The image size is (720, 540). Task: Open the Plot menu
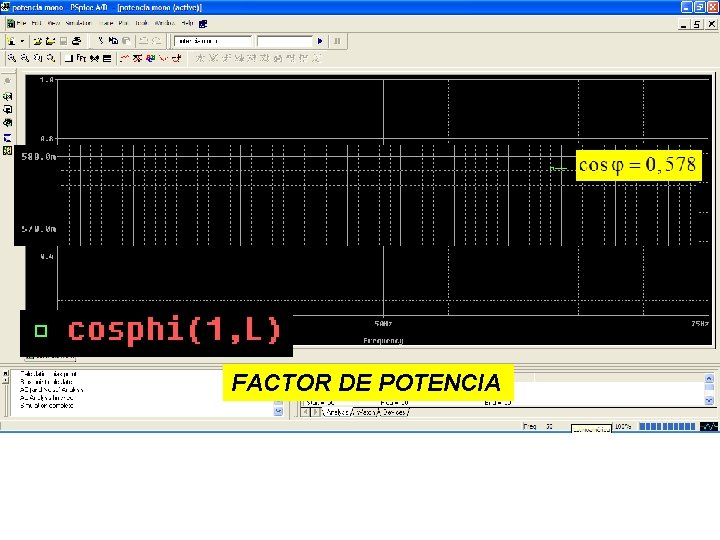pyautogui.click(x=123, y=23)
